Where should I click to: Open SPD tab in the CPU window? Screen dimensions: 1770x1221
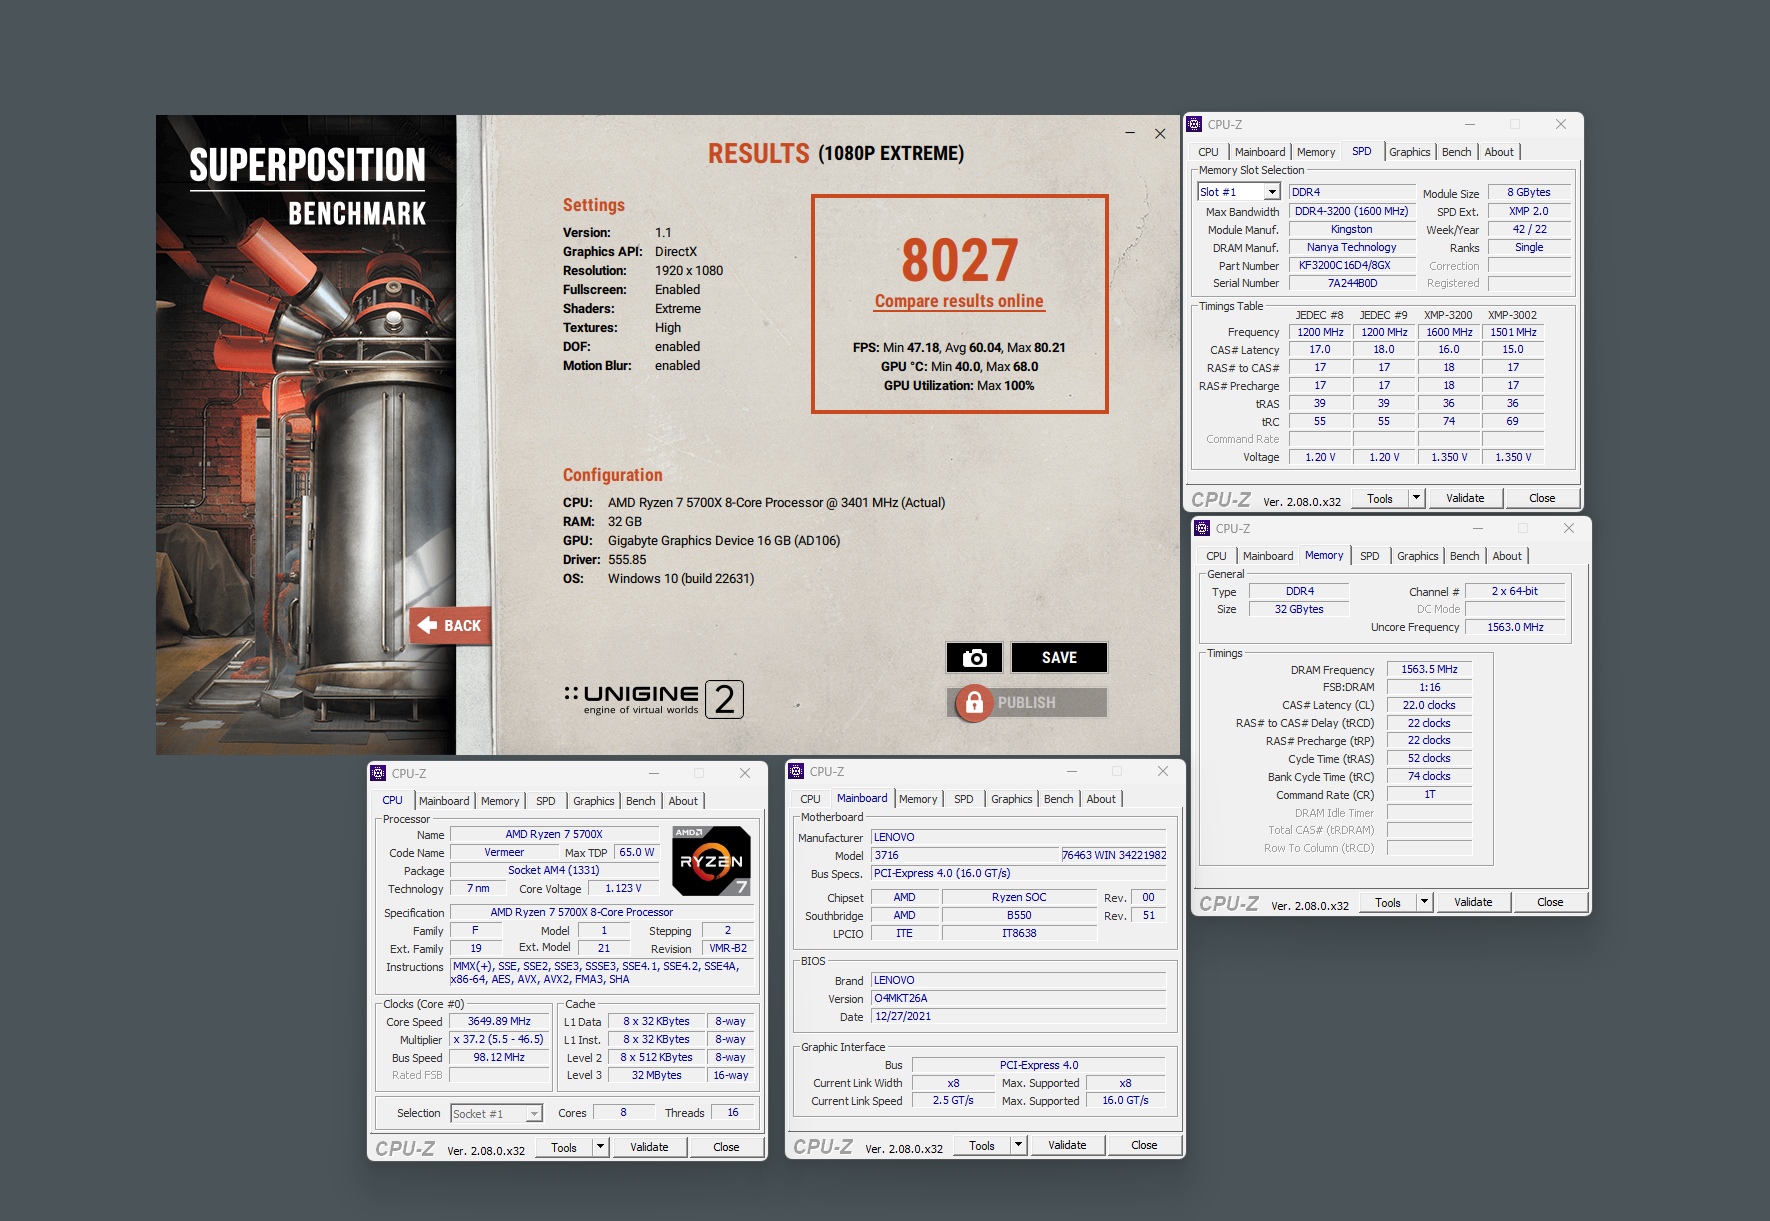click(x=546, y=801)
